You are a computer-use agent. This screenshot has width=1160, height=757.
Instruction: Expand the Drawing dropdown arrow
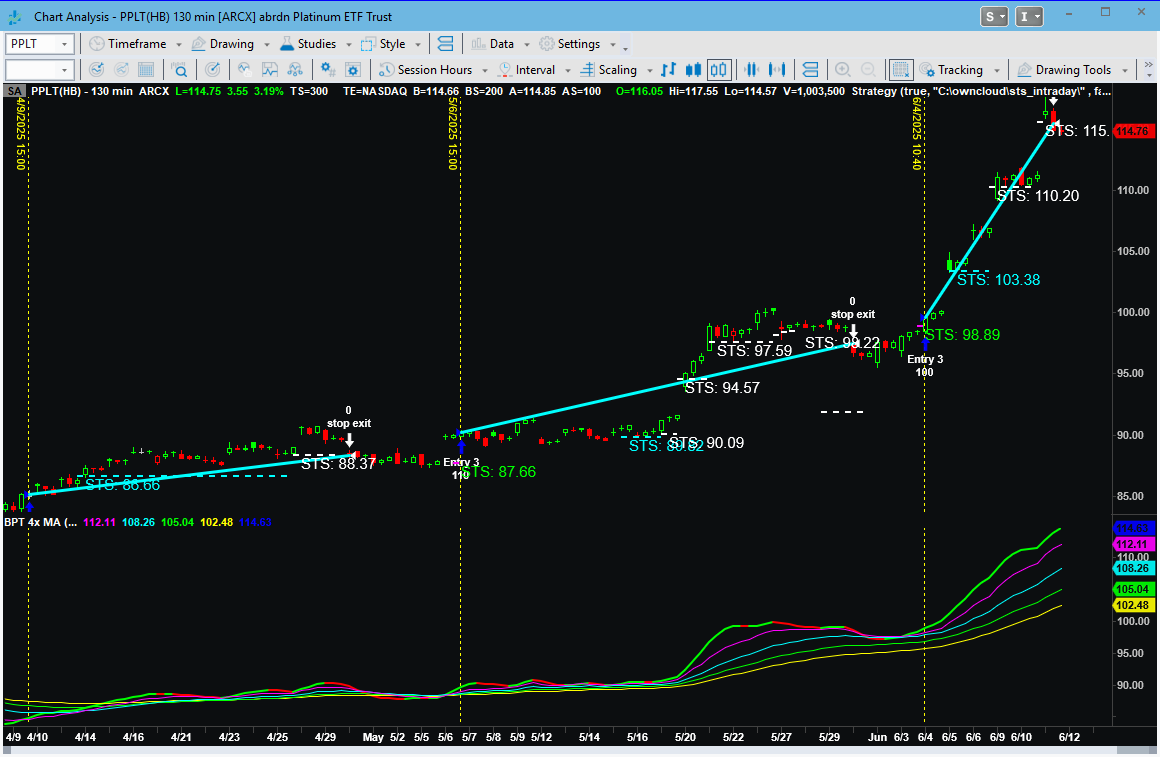[x=266, y=44]
